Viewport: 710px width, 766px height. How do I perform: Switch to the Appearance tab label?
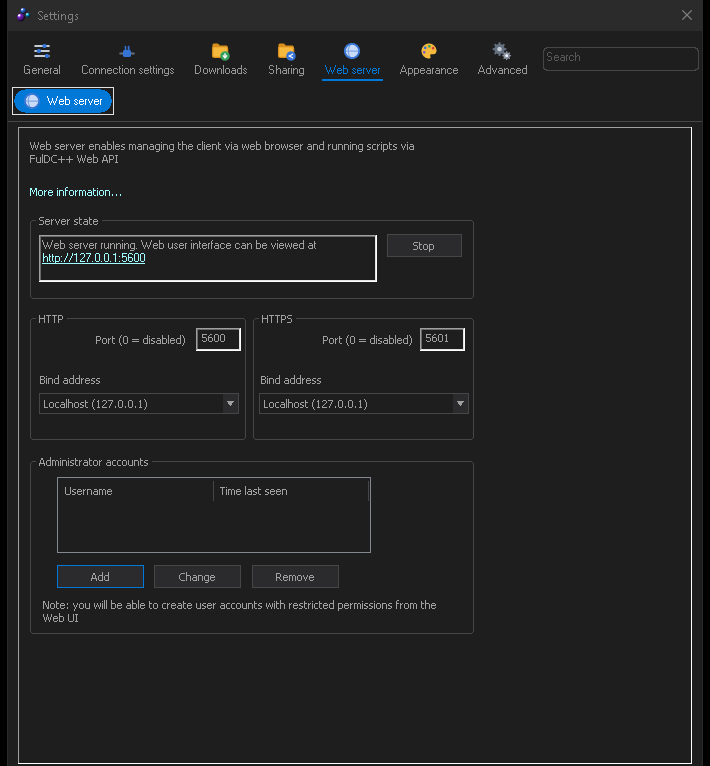point(429,70)
